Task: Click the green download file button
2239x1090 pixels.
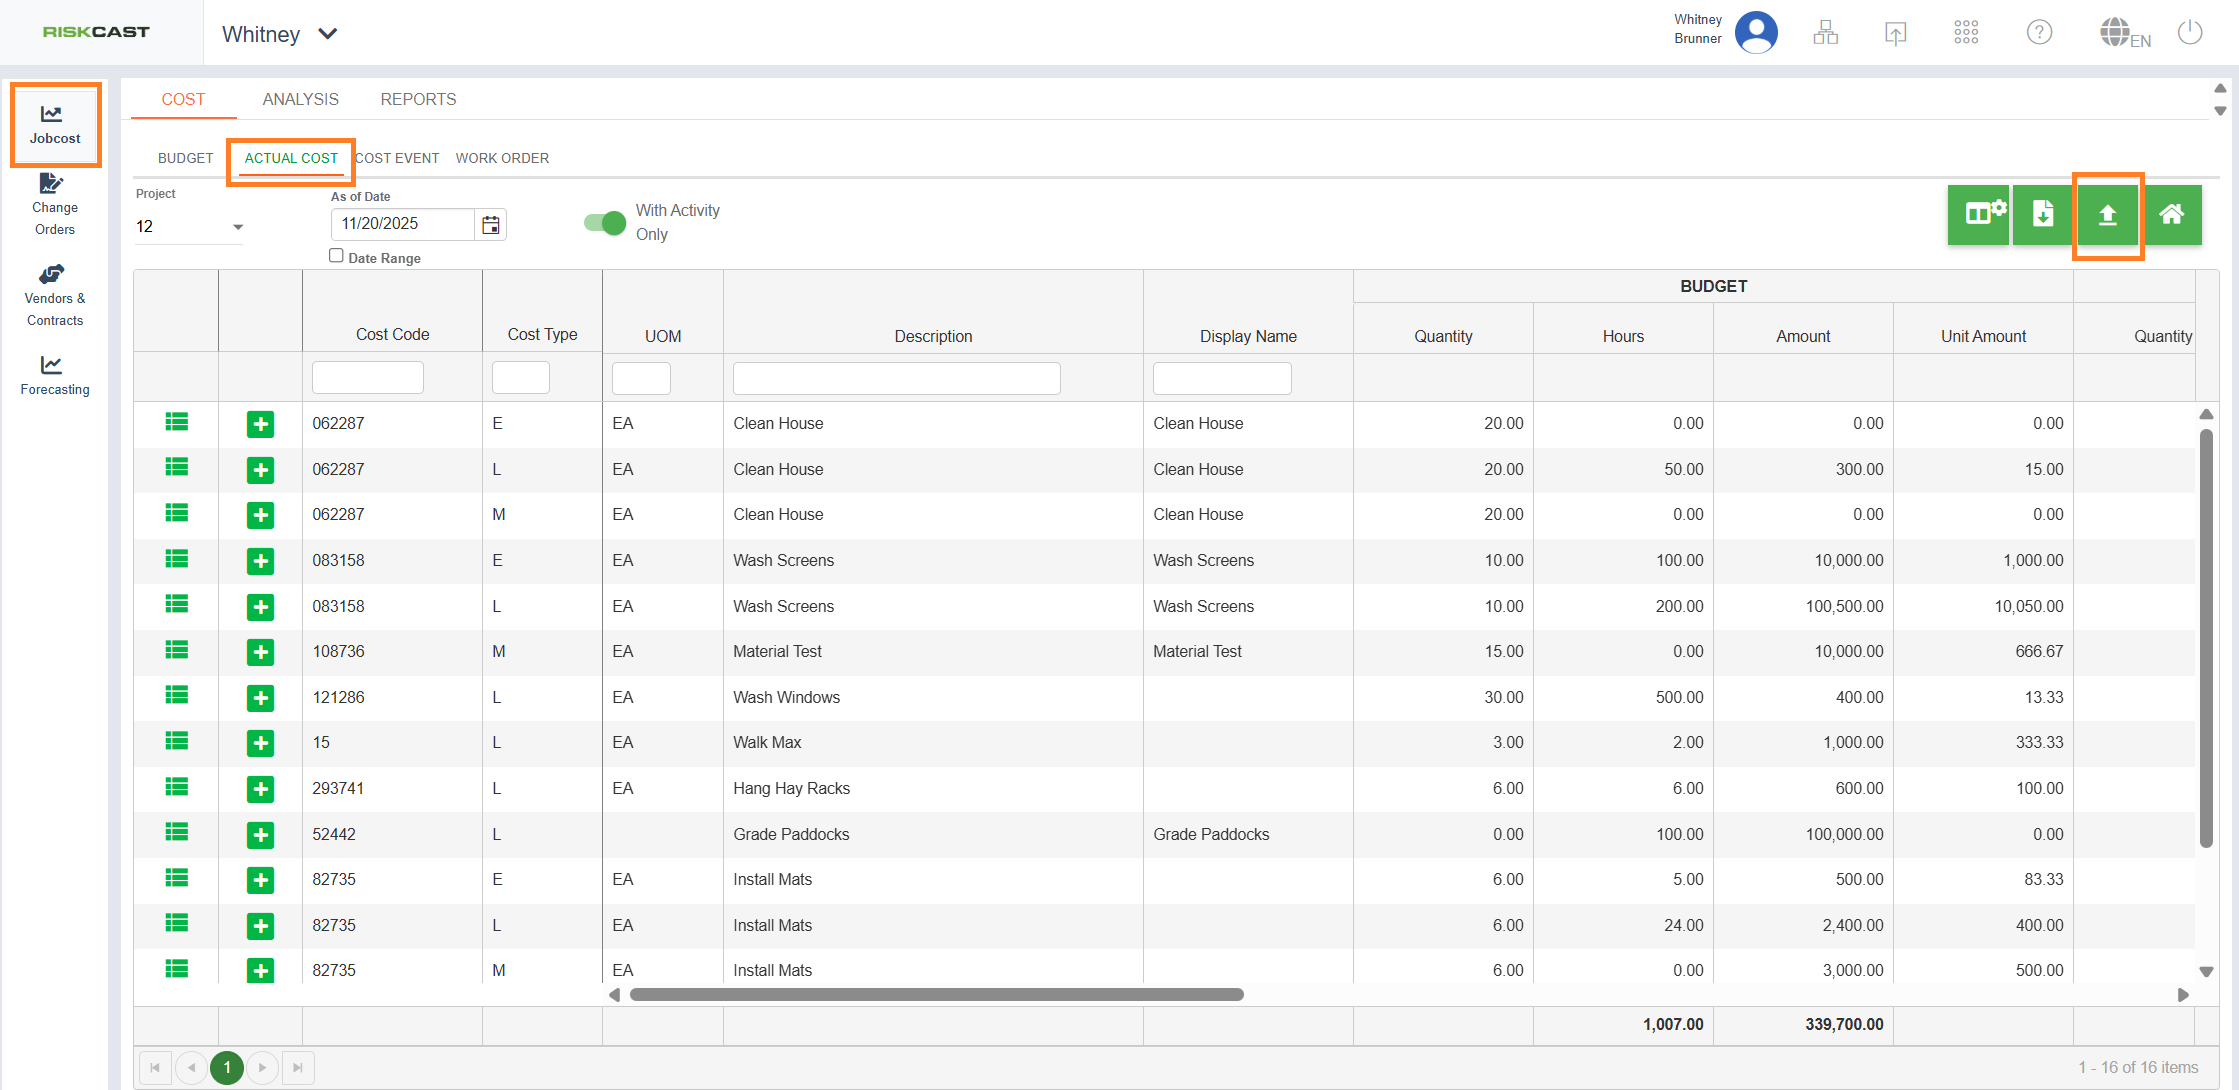Action: (x=2042, y=215)
